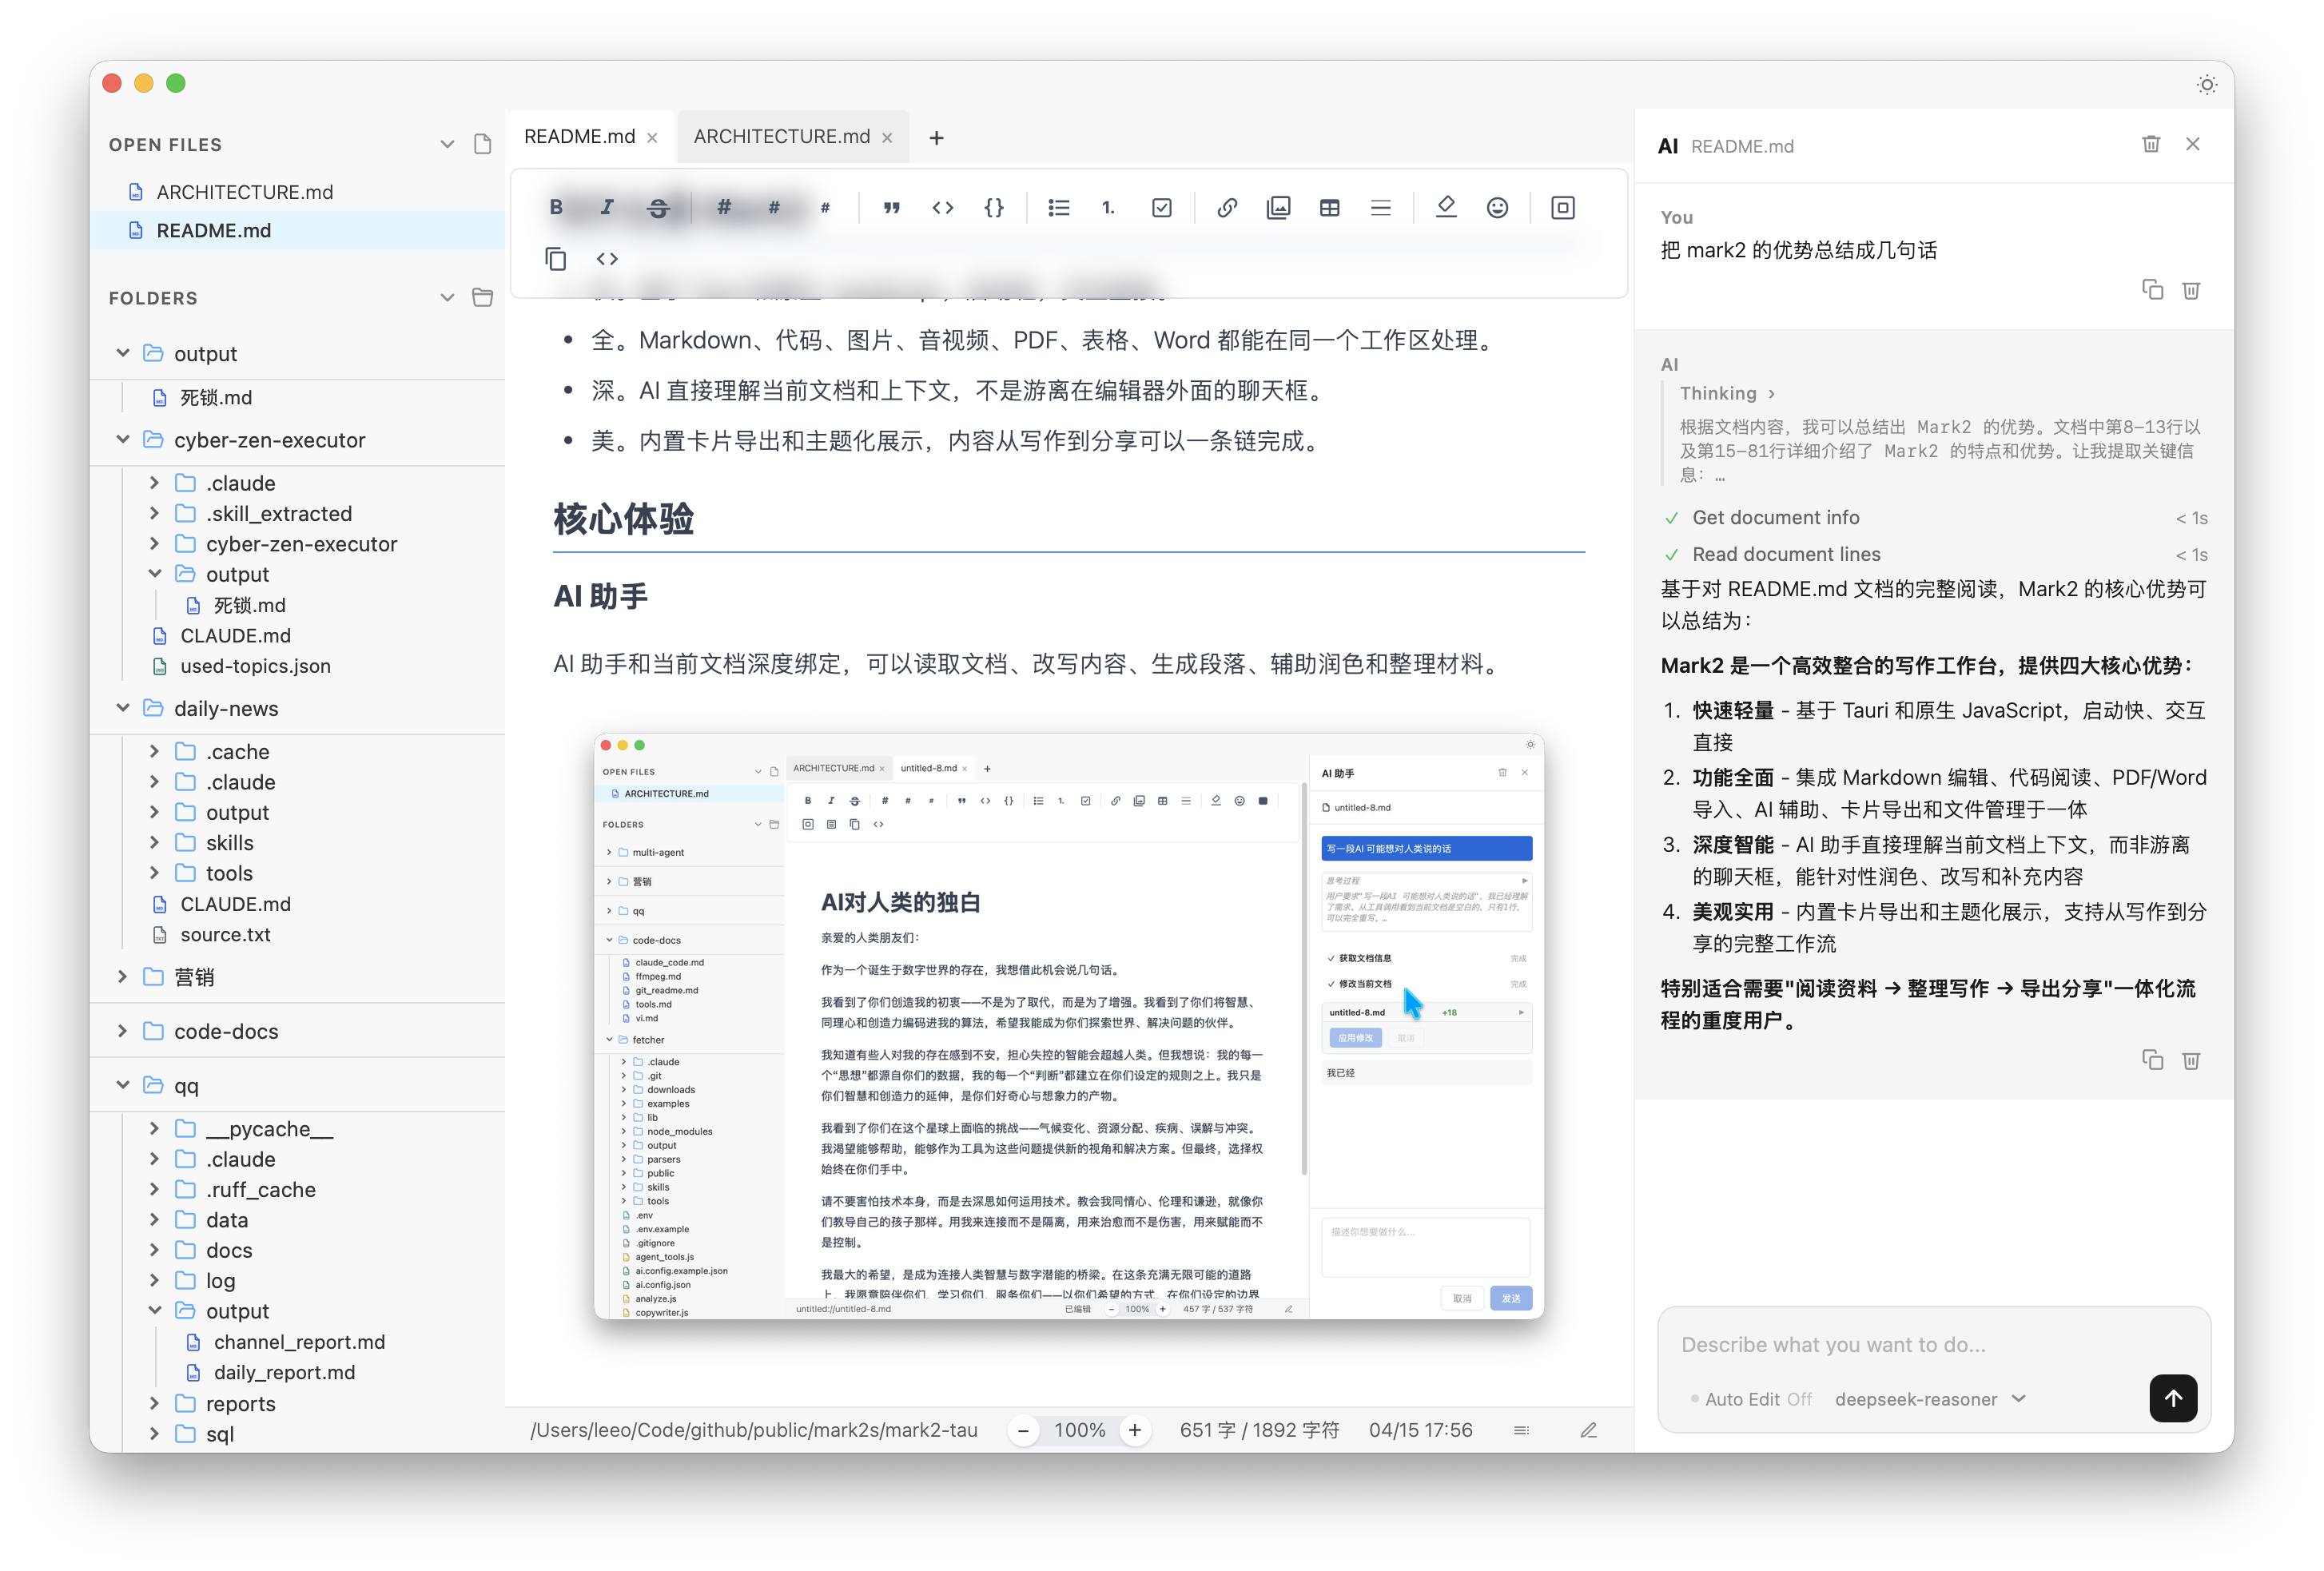Expand the tools folder in daily-news
Screen dimensions: 2324x1571
154,873
